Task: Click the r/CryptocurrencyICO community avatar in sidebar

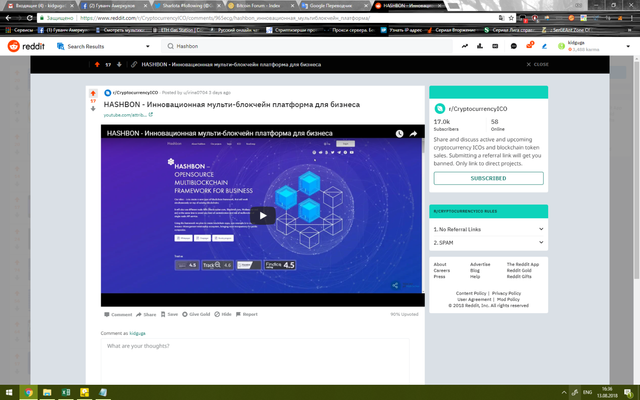Action: (x=440, y=109)
